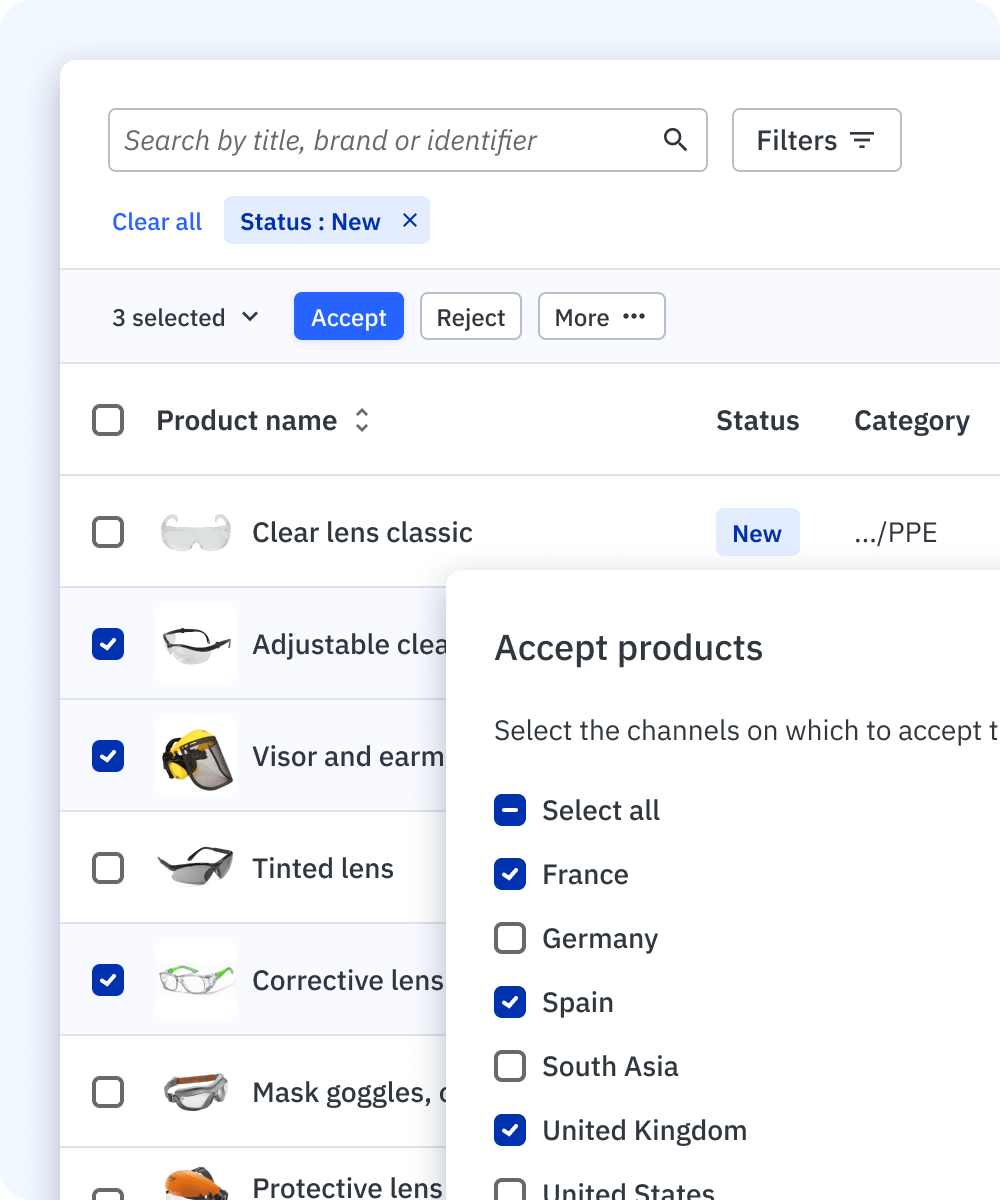Screen dimensions: 1000x1200
Task: Click the Status column header
Action: coord(757,421)
